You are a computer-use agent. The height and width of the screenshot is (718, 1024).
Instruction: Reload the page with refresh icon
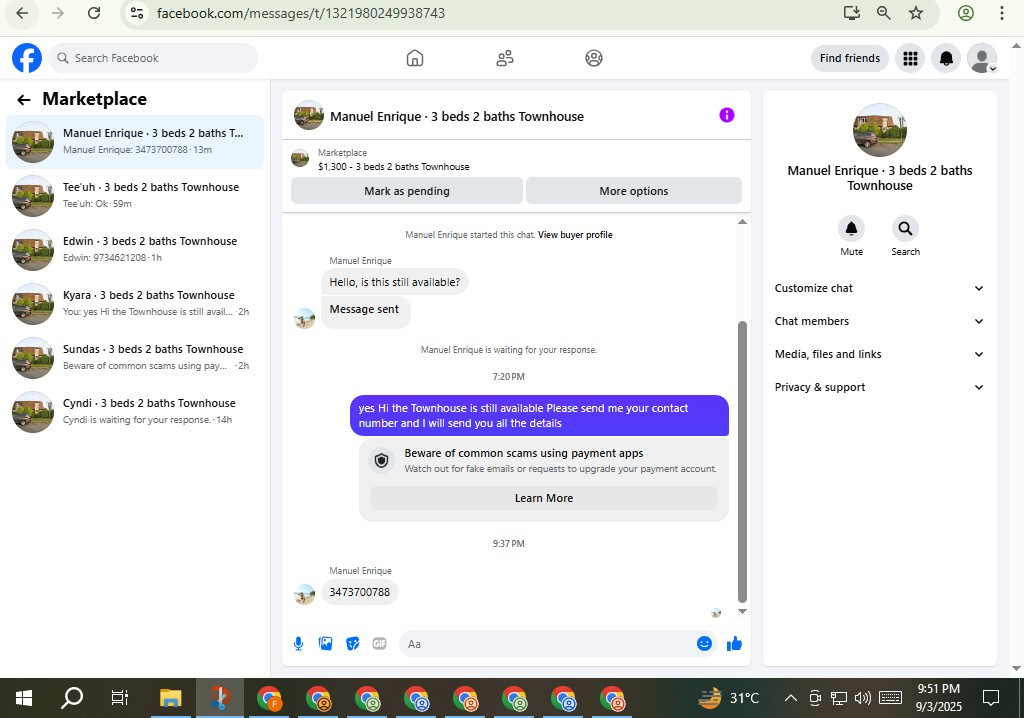[94, 13]
